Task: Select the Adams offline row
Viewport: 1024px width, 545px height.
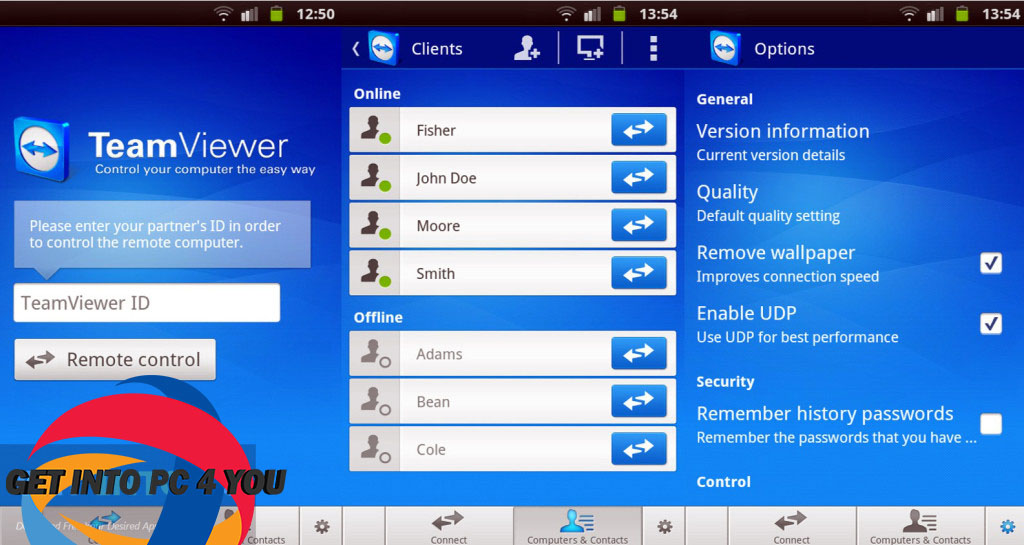Action: 513,354
